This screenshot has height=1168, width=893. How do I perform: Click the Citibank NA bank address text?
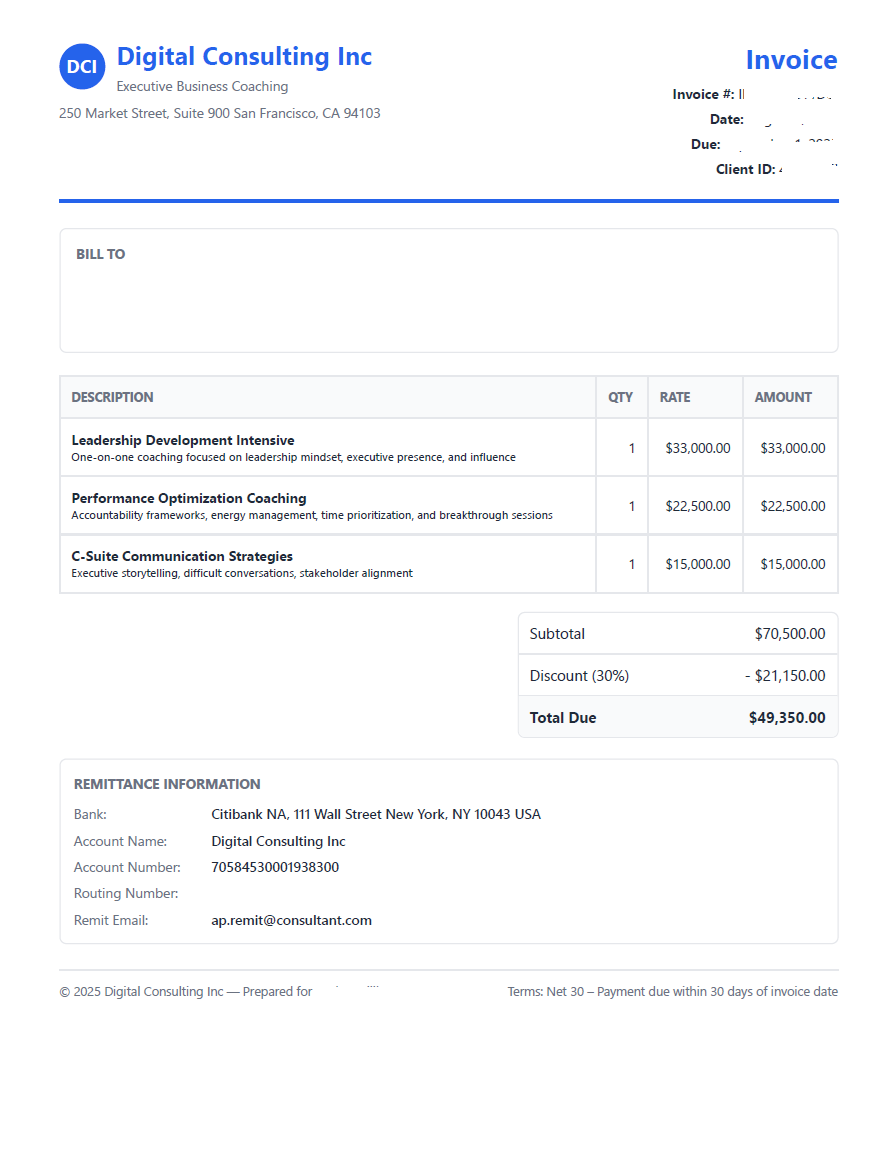(x=376, y=815)
